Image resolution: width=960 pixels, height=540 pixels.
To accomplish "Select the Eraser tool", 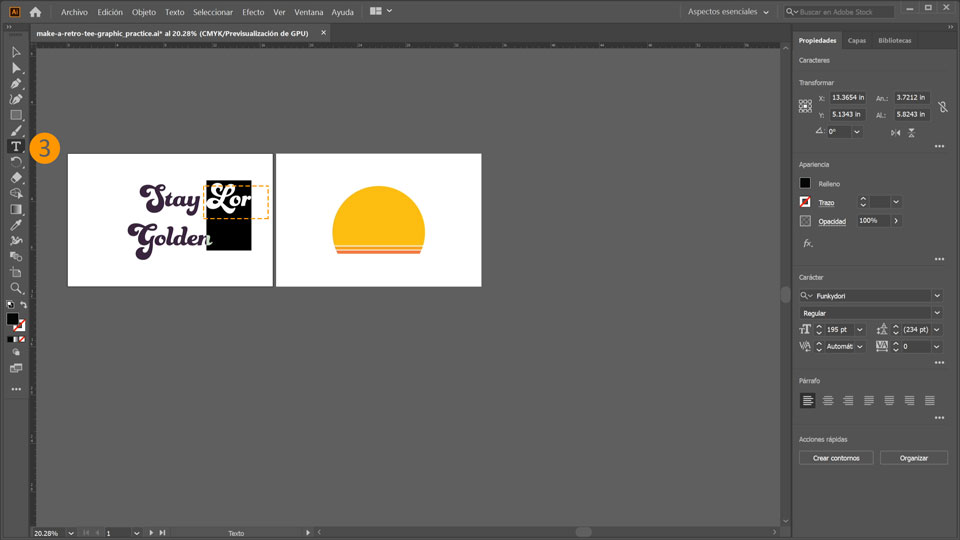I will (x=16, y=178).
